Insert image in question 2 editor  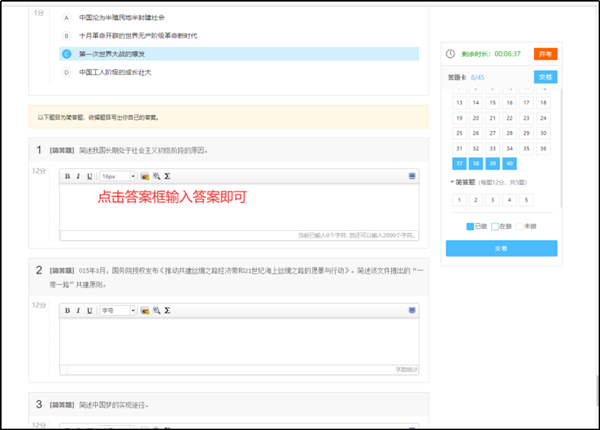click(x=145, y=310)
